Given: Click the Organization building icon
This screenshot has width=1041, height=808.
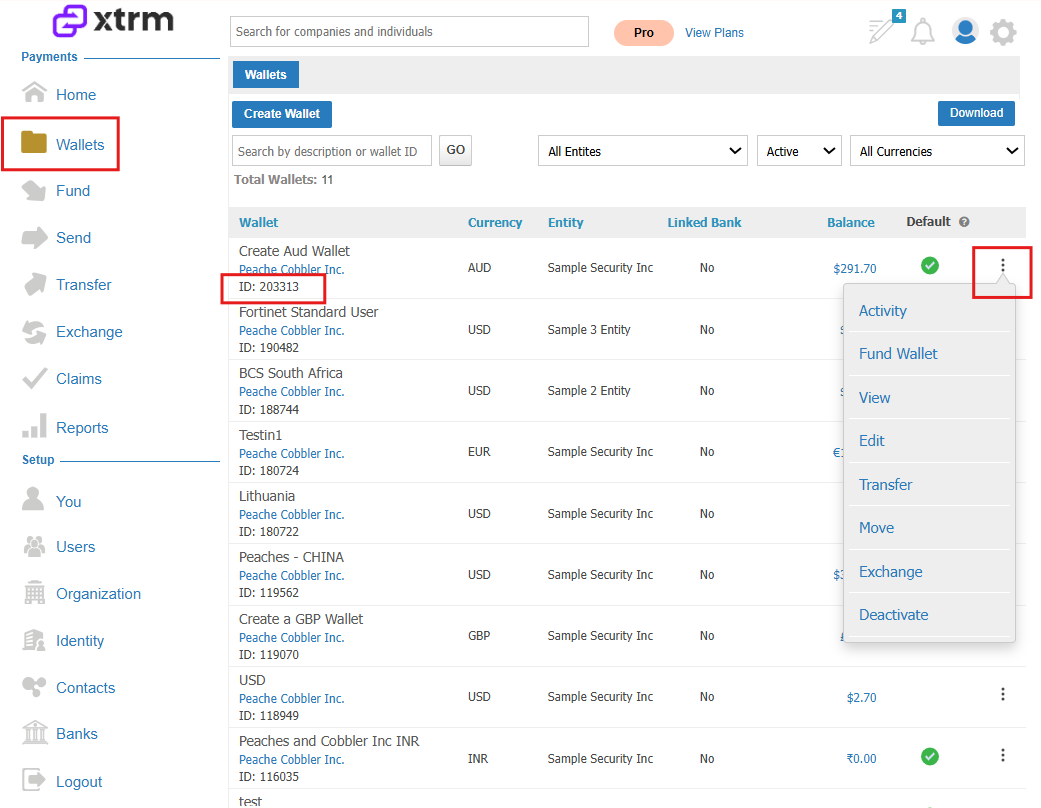Looking at the screenshot, I should (35, 593).
